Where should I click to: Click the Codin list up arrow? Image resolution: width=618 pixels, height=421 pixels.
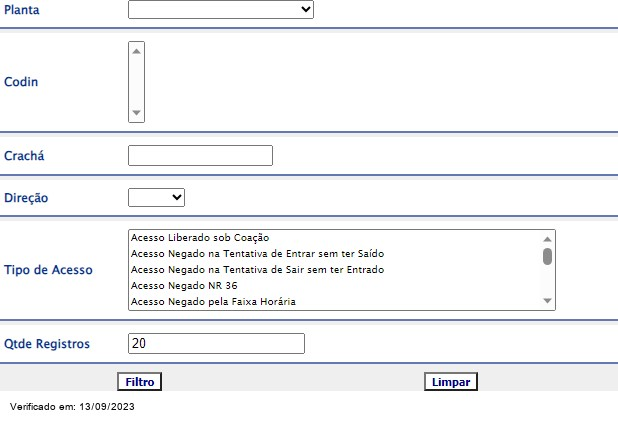coord(136,51)
